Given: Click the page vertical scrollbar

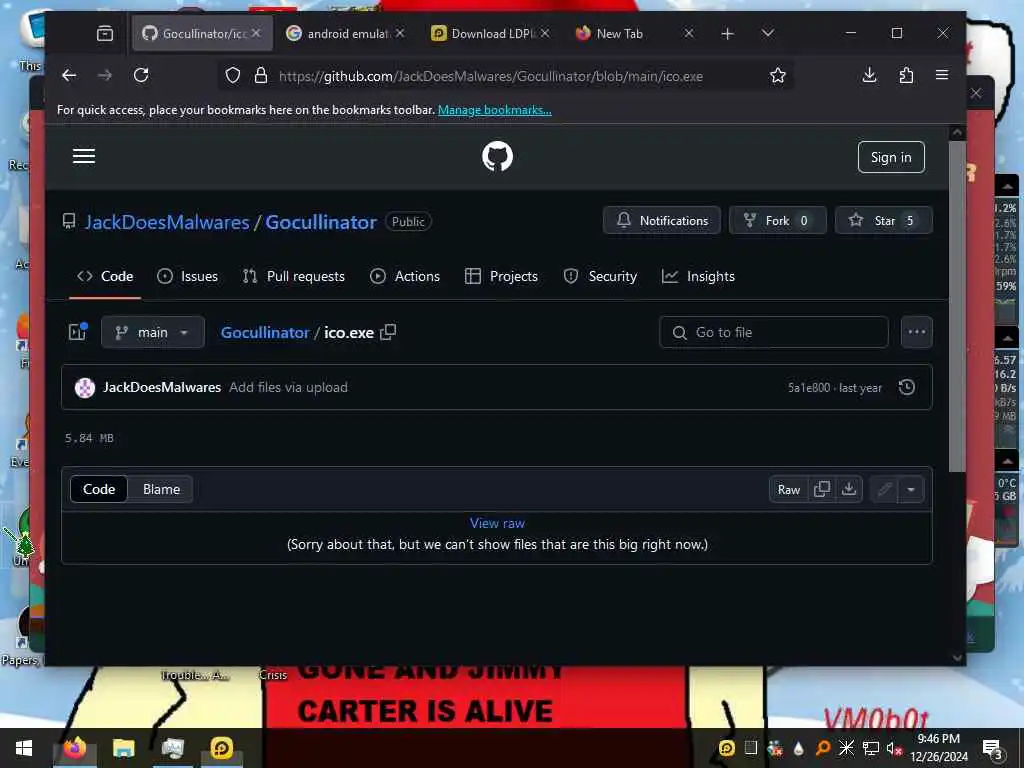Looking at the screenshot, I should (957, 306).
